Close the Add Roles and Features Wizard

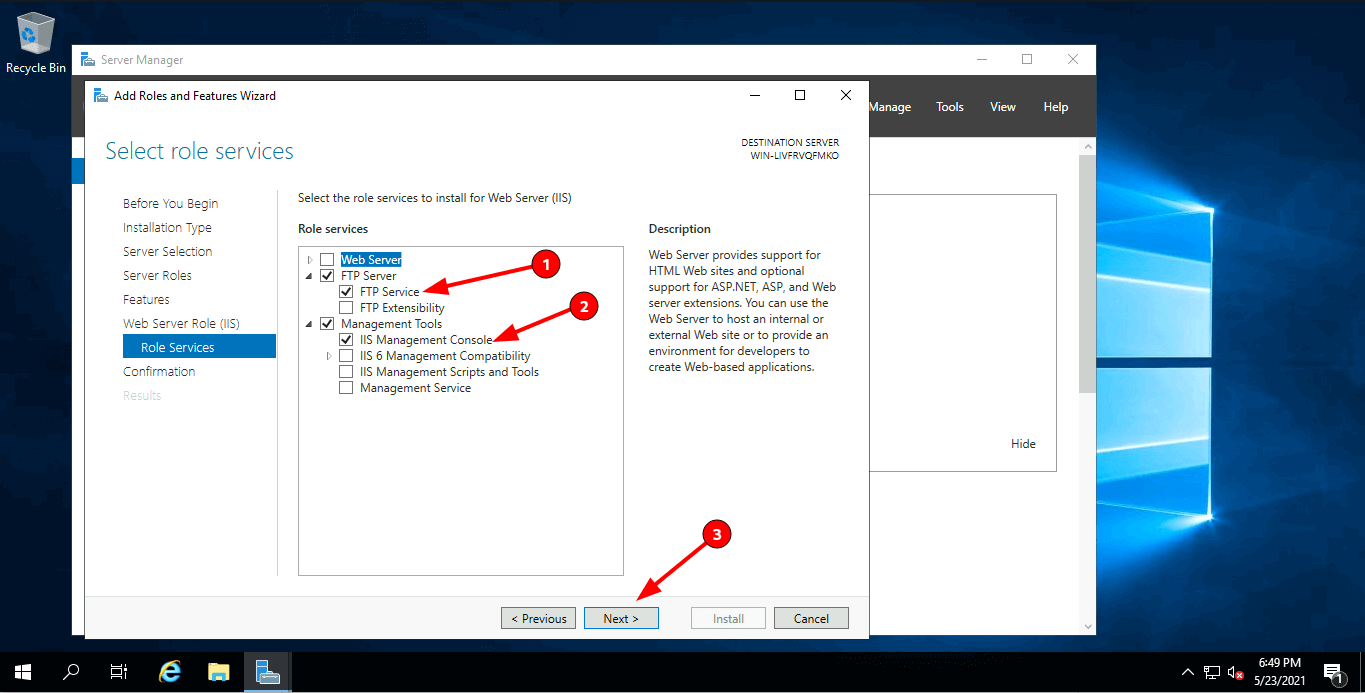tap(846, 95)
